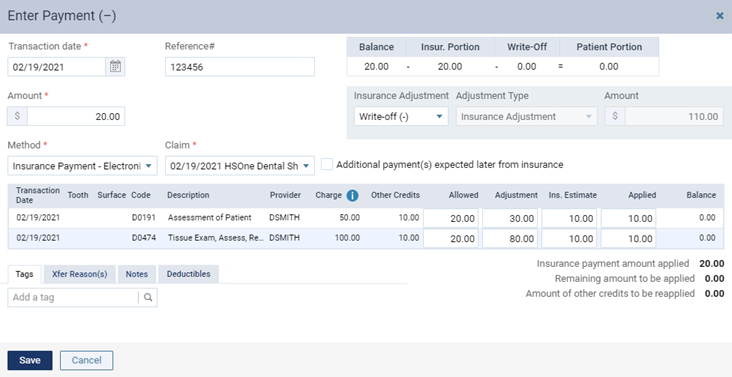Switch to the Xfer Reason(s) tab
The height and width of the screenshot is (377, 732).
point(80,274)
